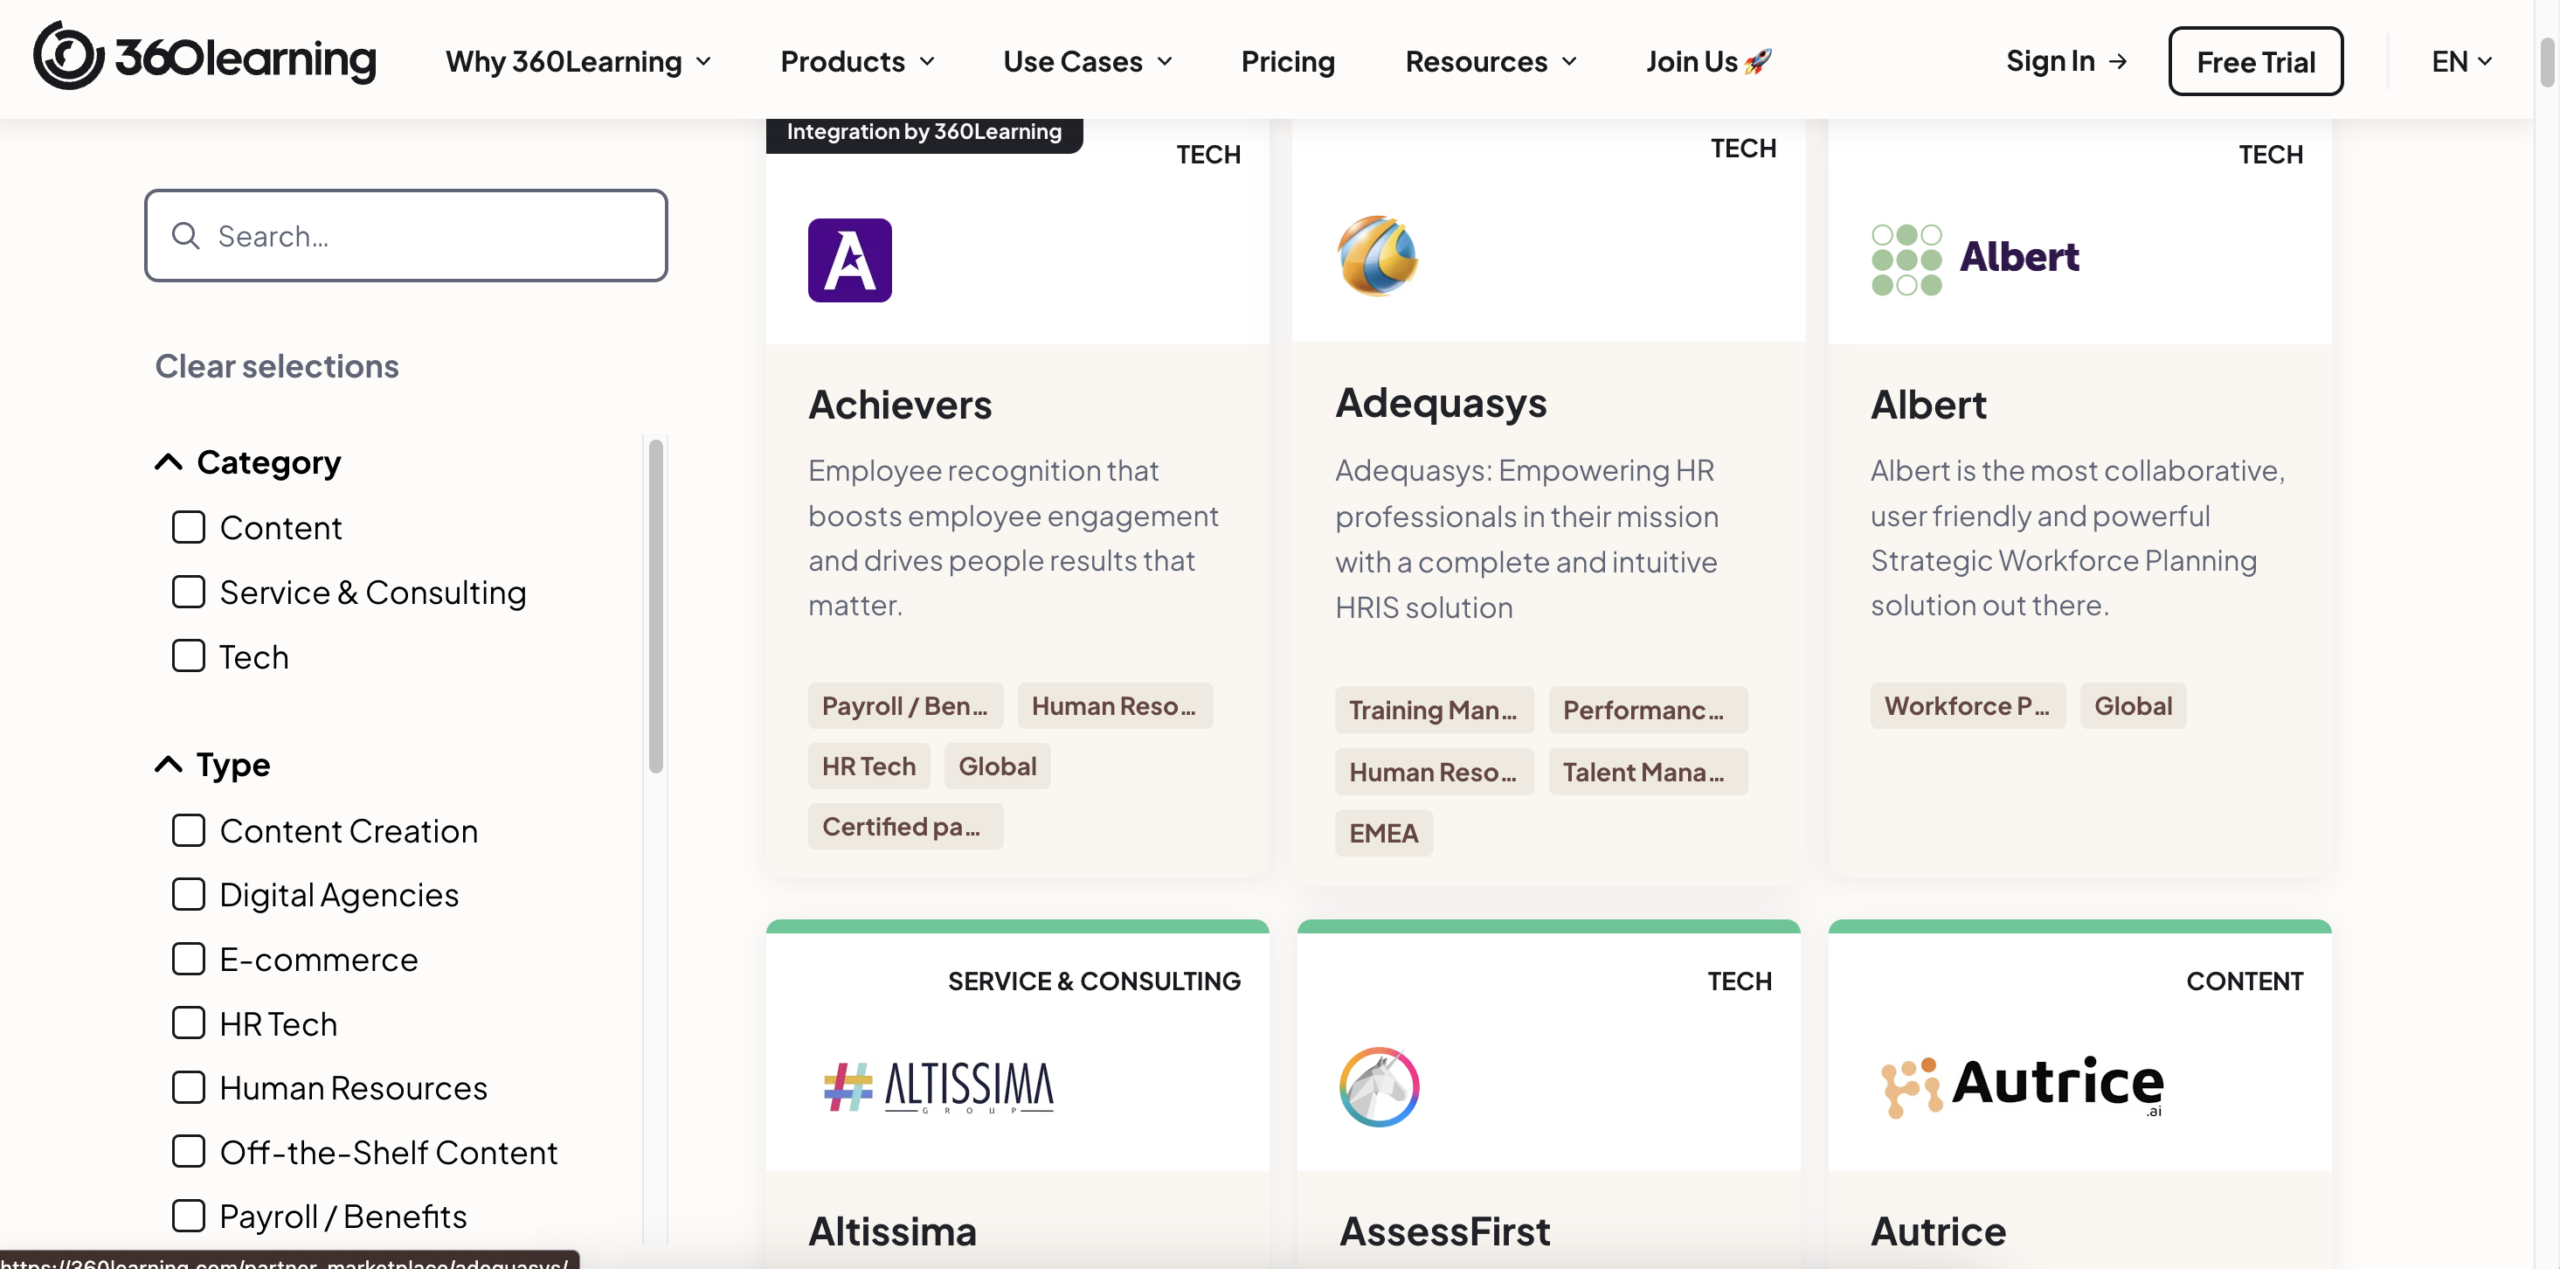Click the Global tag on Achievers
Image resolution: width=2560 pixels, height=1269 pixels.
(997, 766)
